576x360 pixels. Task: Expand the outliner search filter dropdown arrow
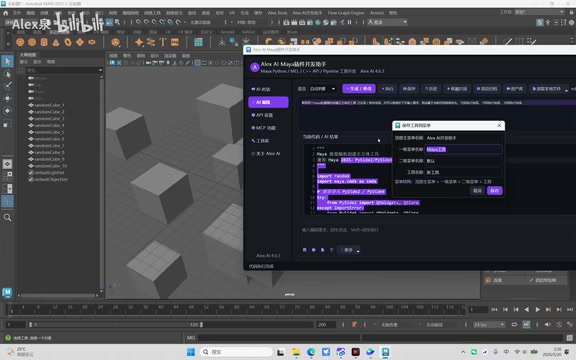(x=100, y=70)
